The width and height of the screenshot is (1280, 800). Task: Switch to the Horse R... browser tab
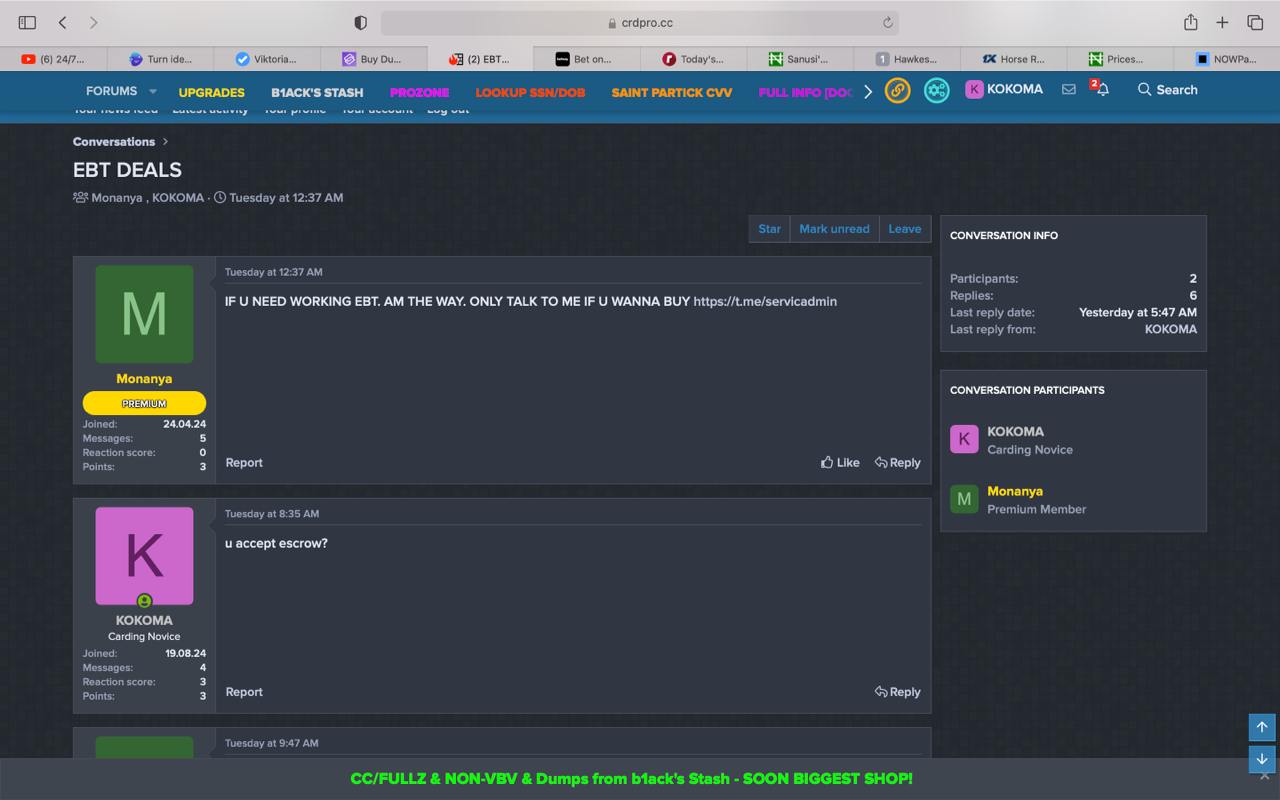coord(1013,59)
